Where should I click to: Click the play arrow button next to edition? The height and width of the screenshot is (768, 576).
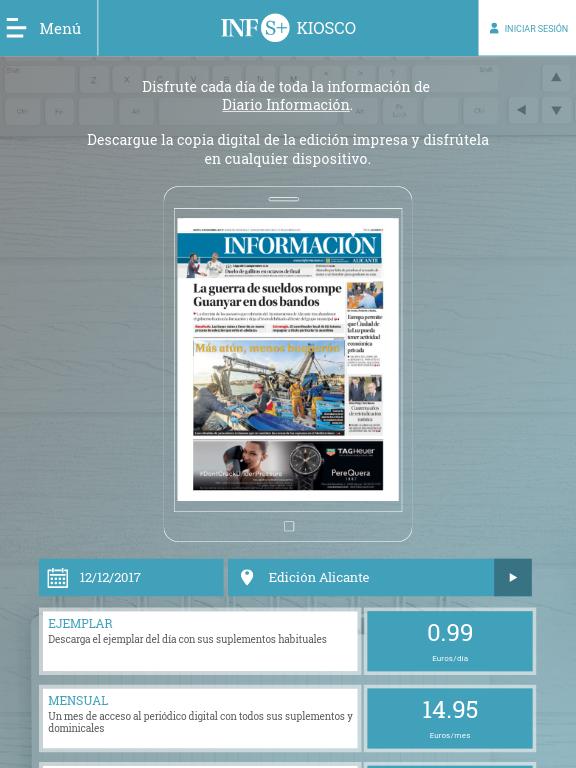[513, 577]
